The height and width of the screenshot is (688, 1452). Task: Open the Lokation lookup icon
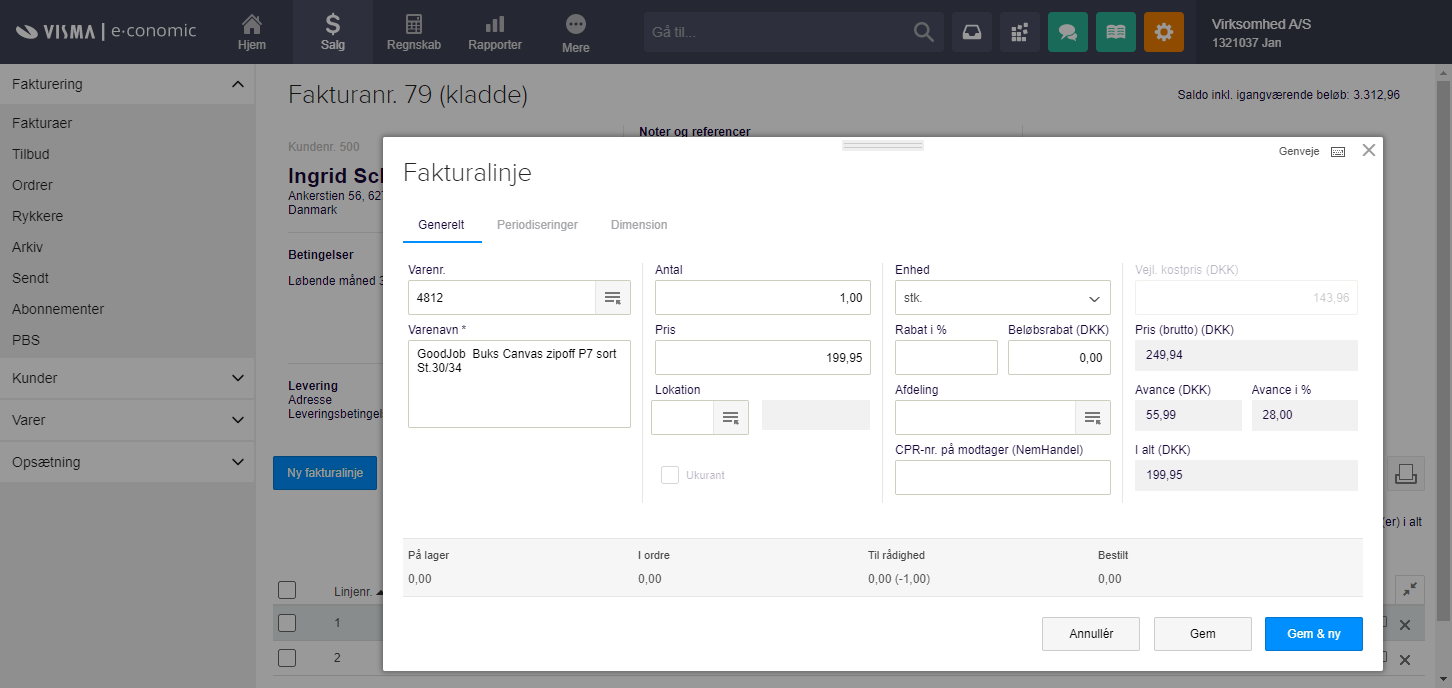[x=730, y=417]
